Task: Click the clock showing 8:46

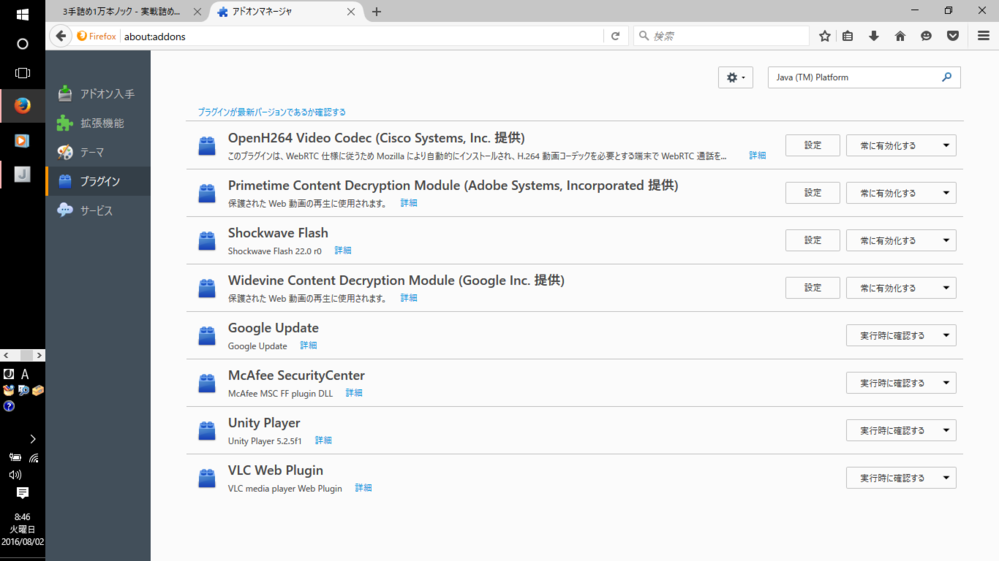Action: point(22,517)
